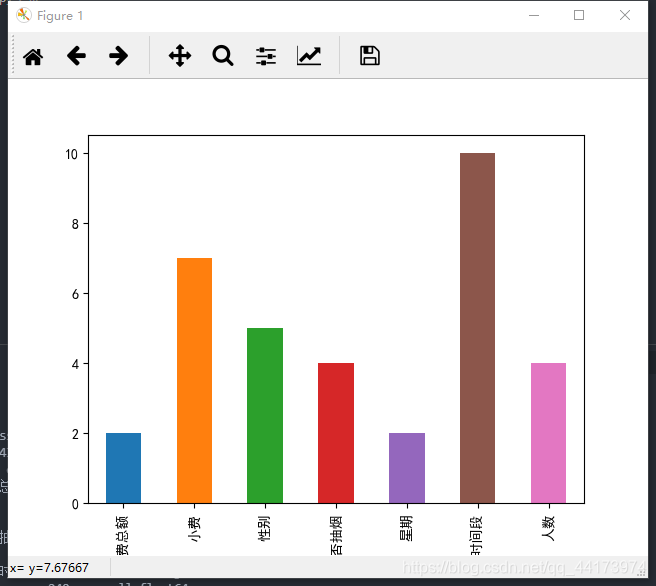Viewport: 656px width, 586px height.
Task: Activate the pan/move axes tool
Action: pyautogui.click(x=180, y=56)
